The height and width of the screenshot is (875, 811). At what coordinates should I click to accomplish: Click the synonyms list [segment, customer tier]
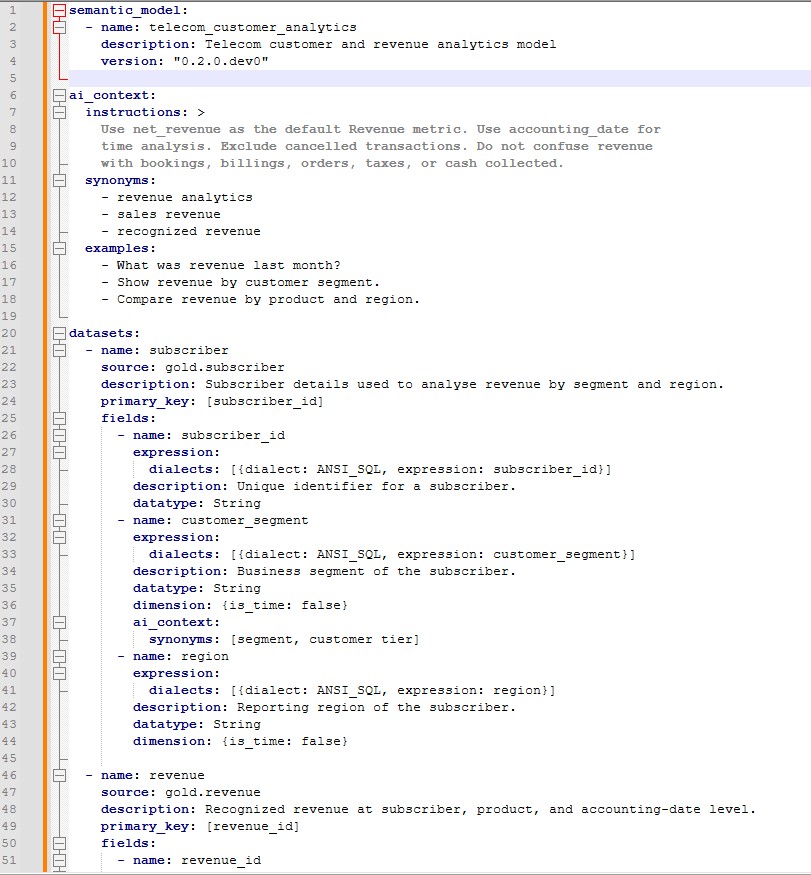click(324, 640)
